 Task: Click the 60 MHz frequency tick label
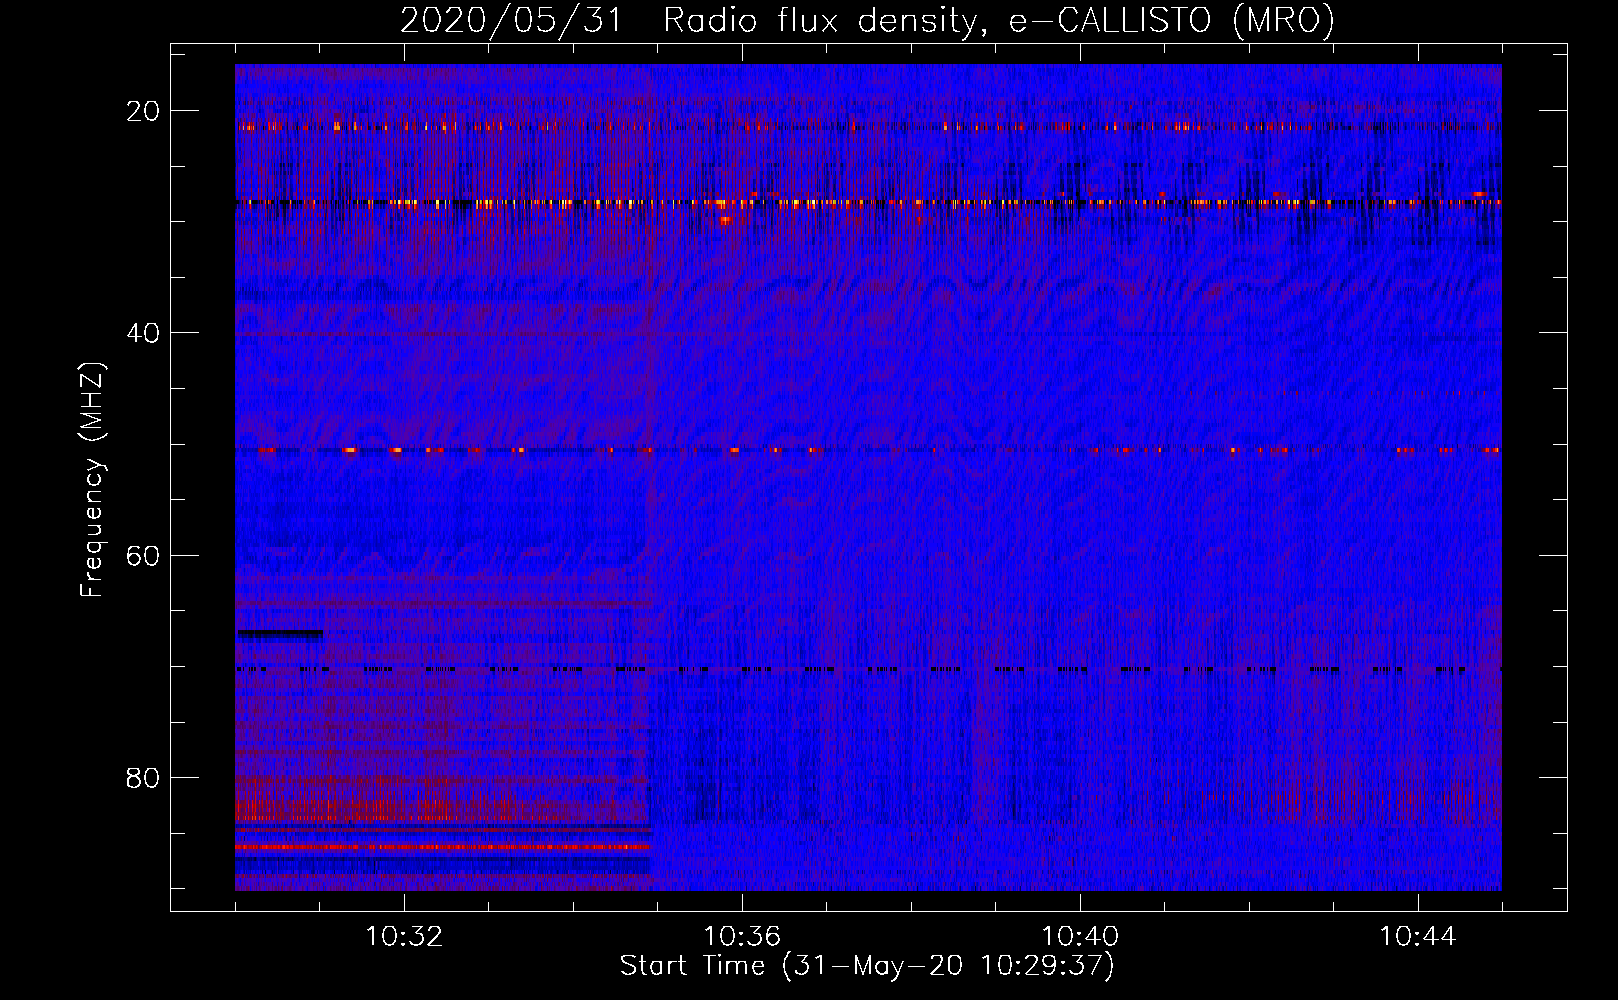tap(143, 555)
